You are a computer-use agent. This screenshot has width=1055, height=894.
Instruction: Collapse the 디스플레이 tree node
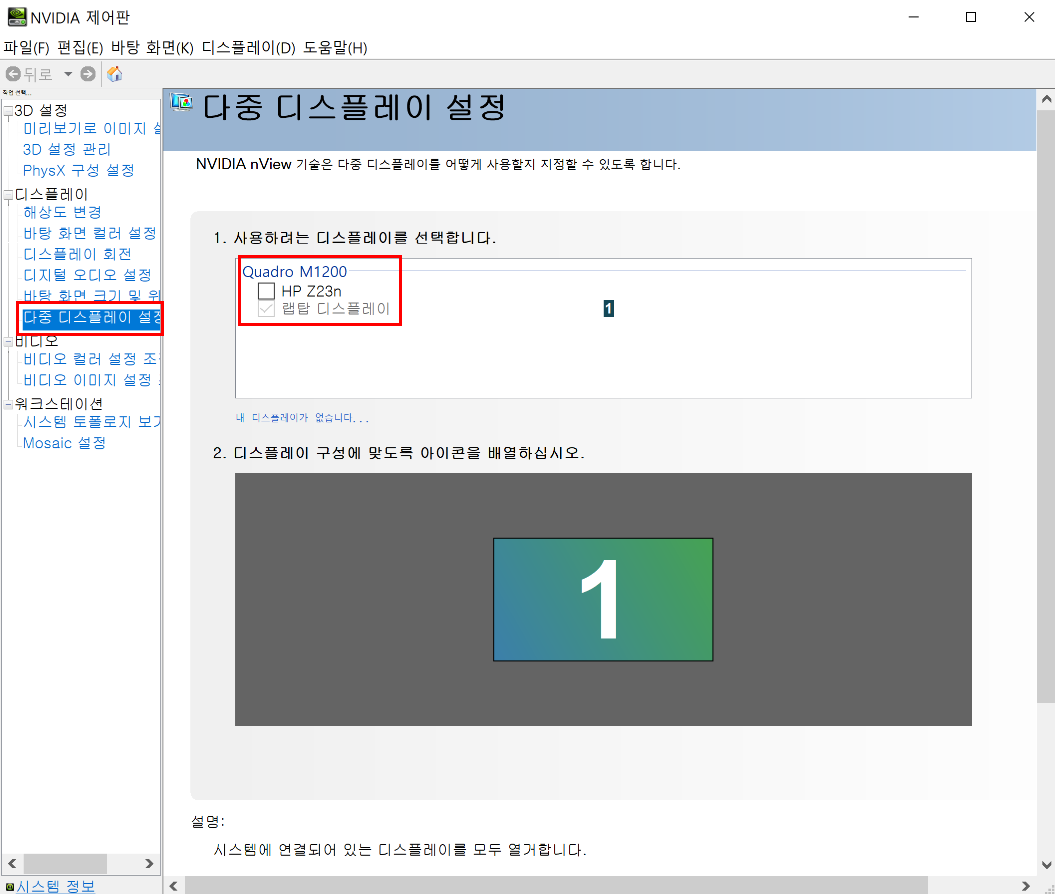coord(8,195)
